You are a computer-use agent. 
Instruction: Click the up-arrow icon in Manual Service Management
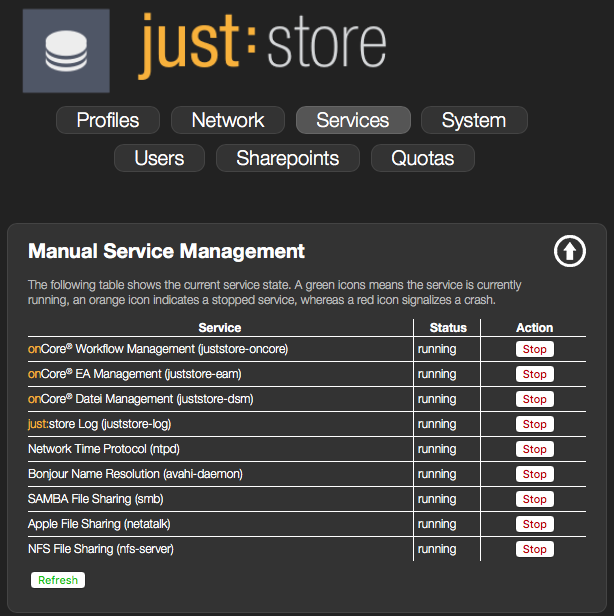click(570, 251)
